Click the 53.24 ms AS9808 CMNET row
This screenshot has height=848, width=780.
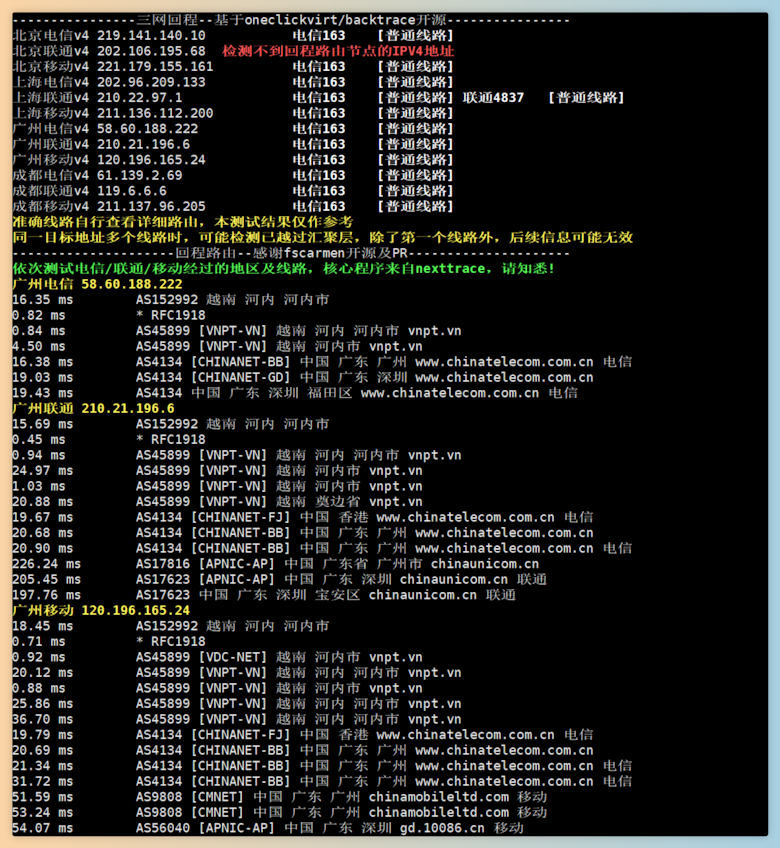(x=280, y=813)
